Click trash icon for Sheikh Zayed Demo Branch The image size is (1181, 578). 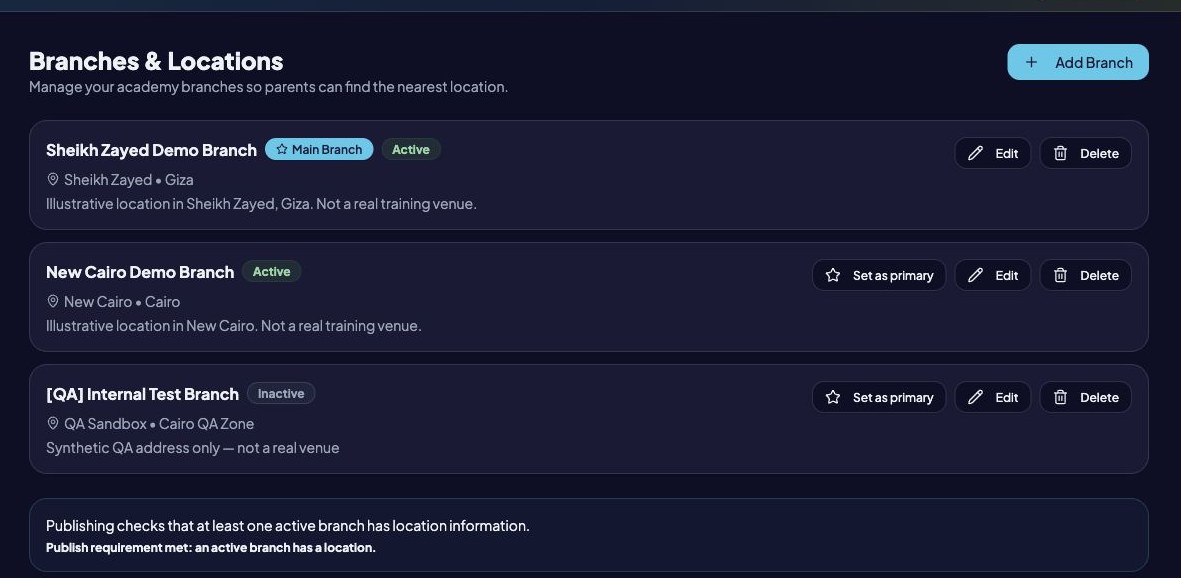pyautogui.click(x=1060, y=153)
